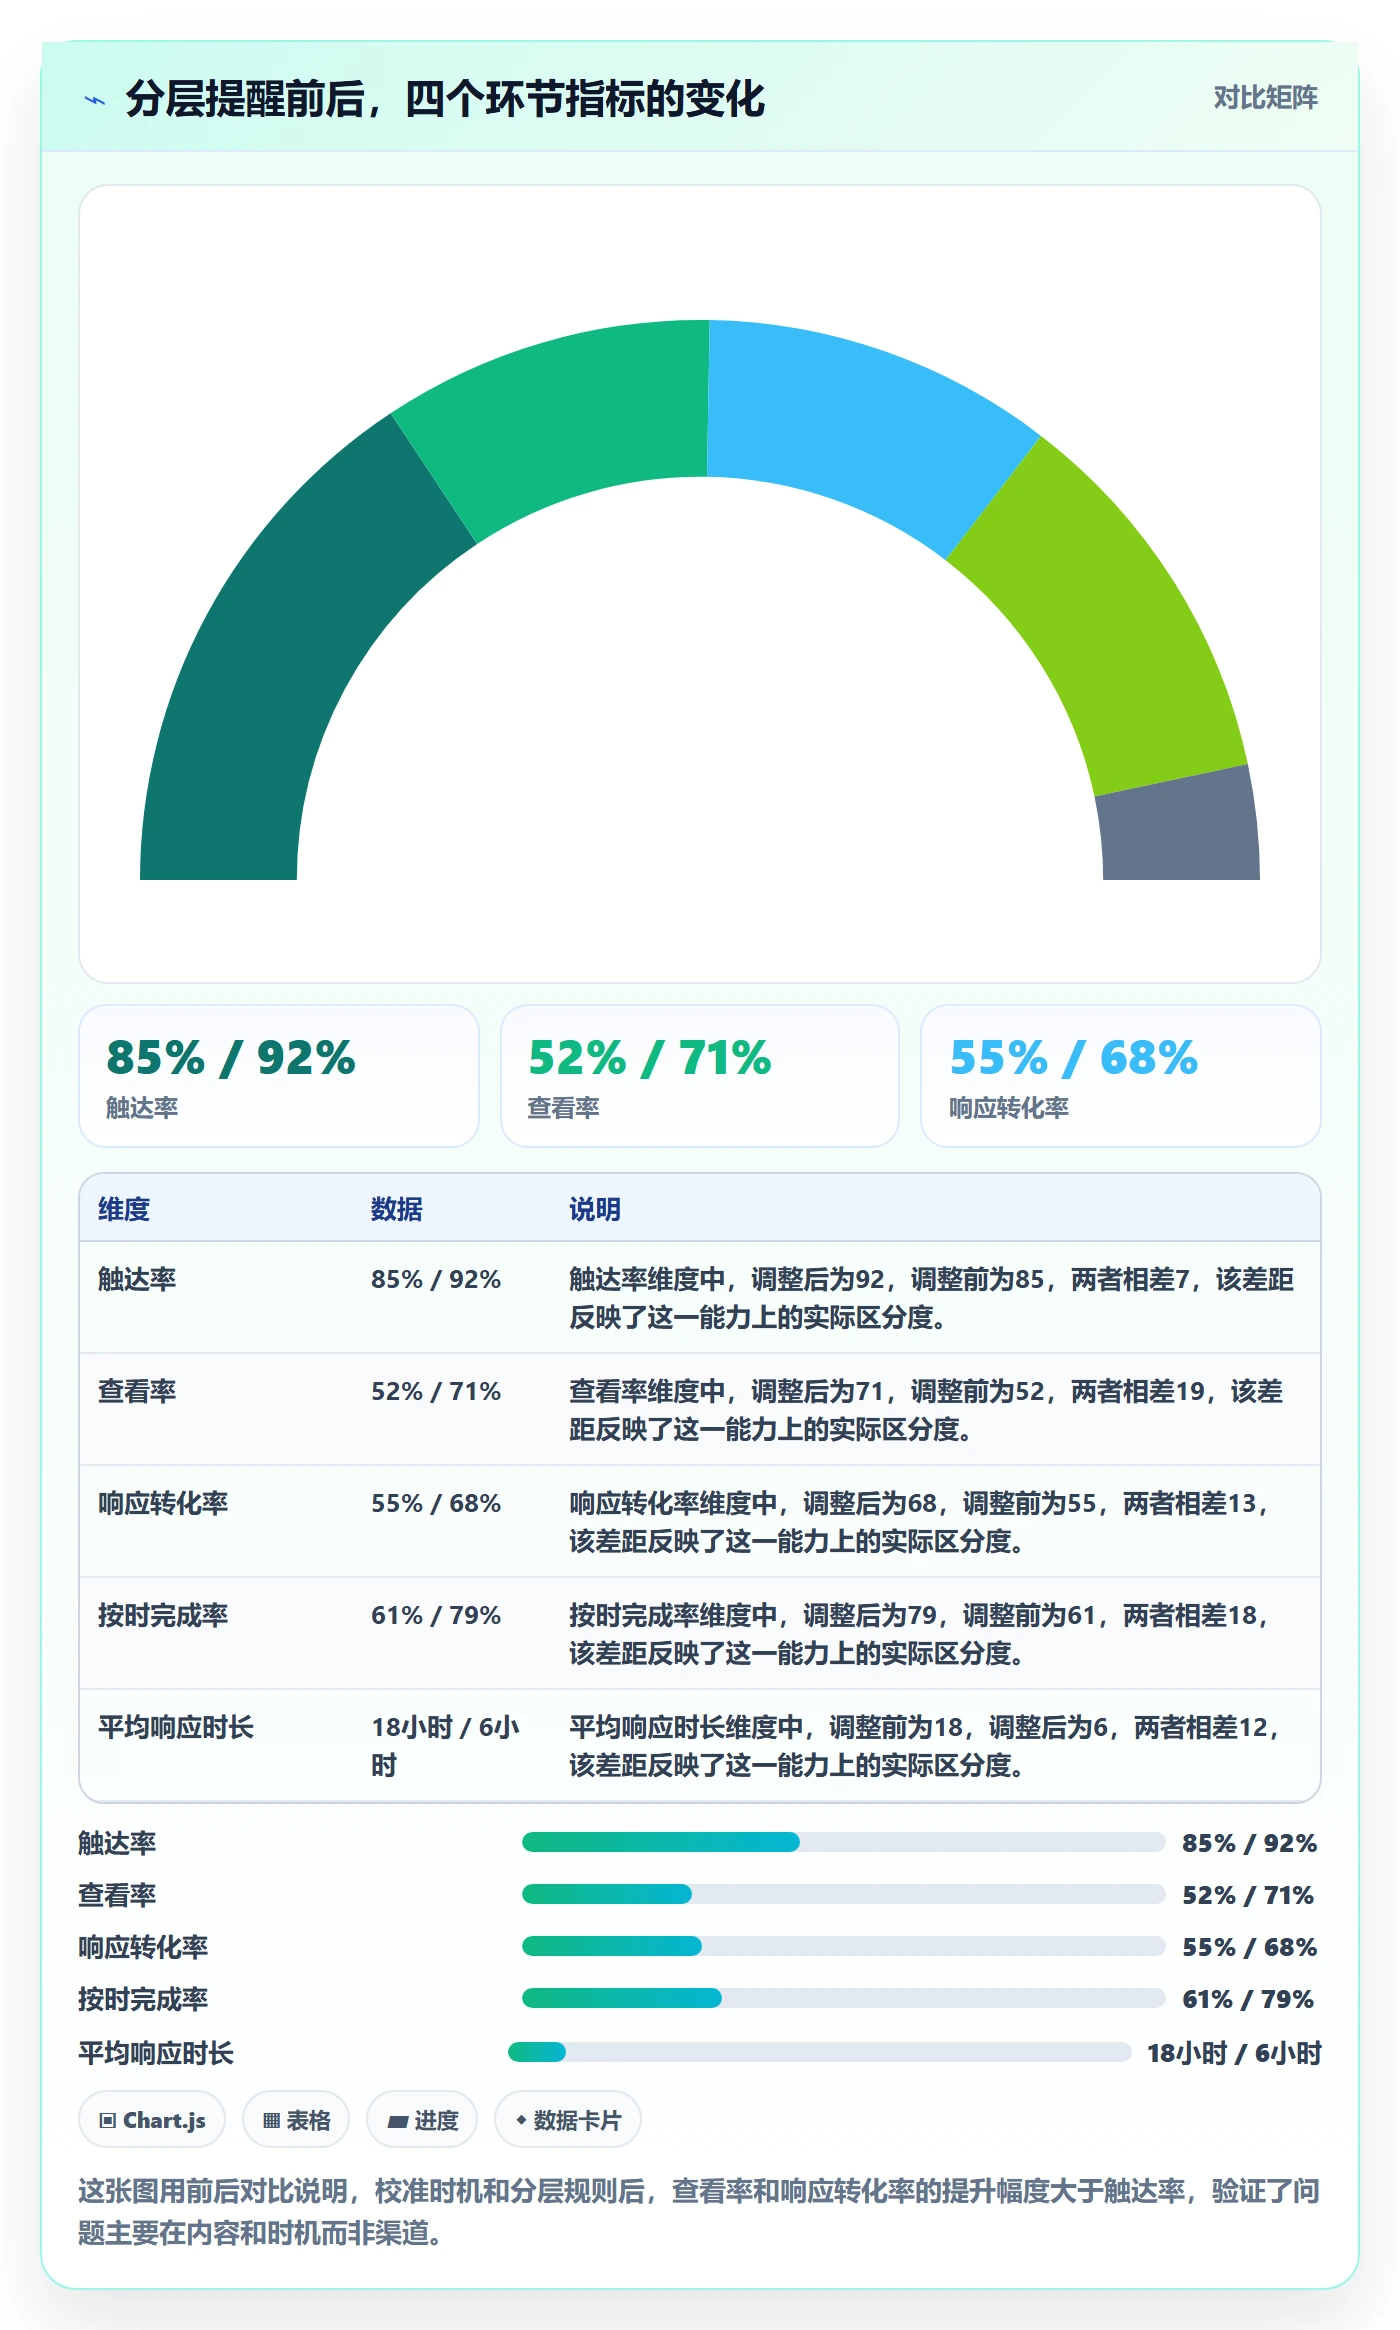Click the title 分层提醒前后，四个环节指标的变化
The height and width of the screenshot is (2330, 1400).
(444, 99)
